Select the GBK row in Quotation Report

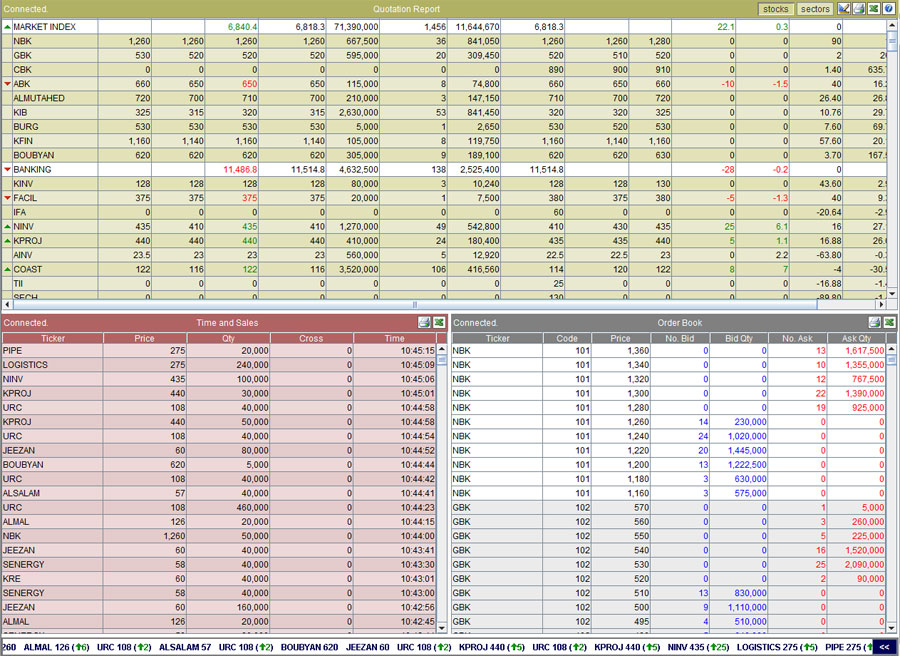[x=444, y=56]
